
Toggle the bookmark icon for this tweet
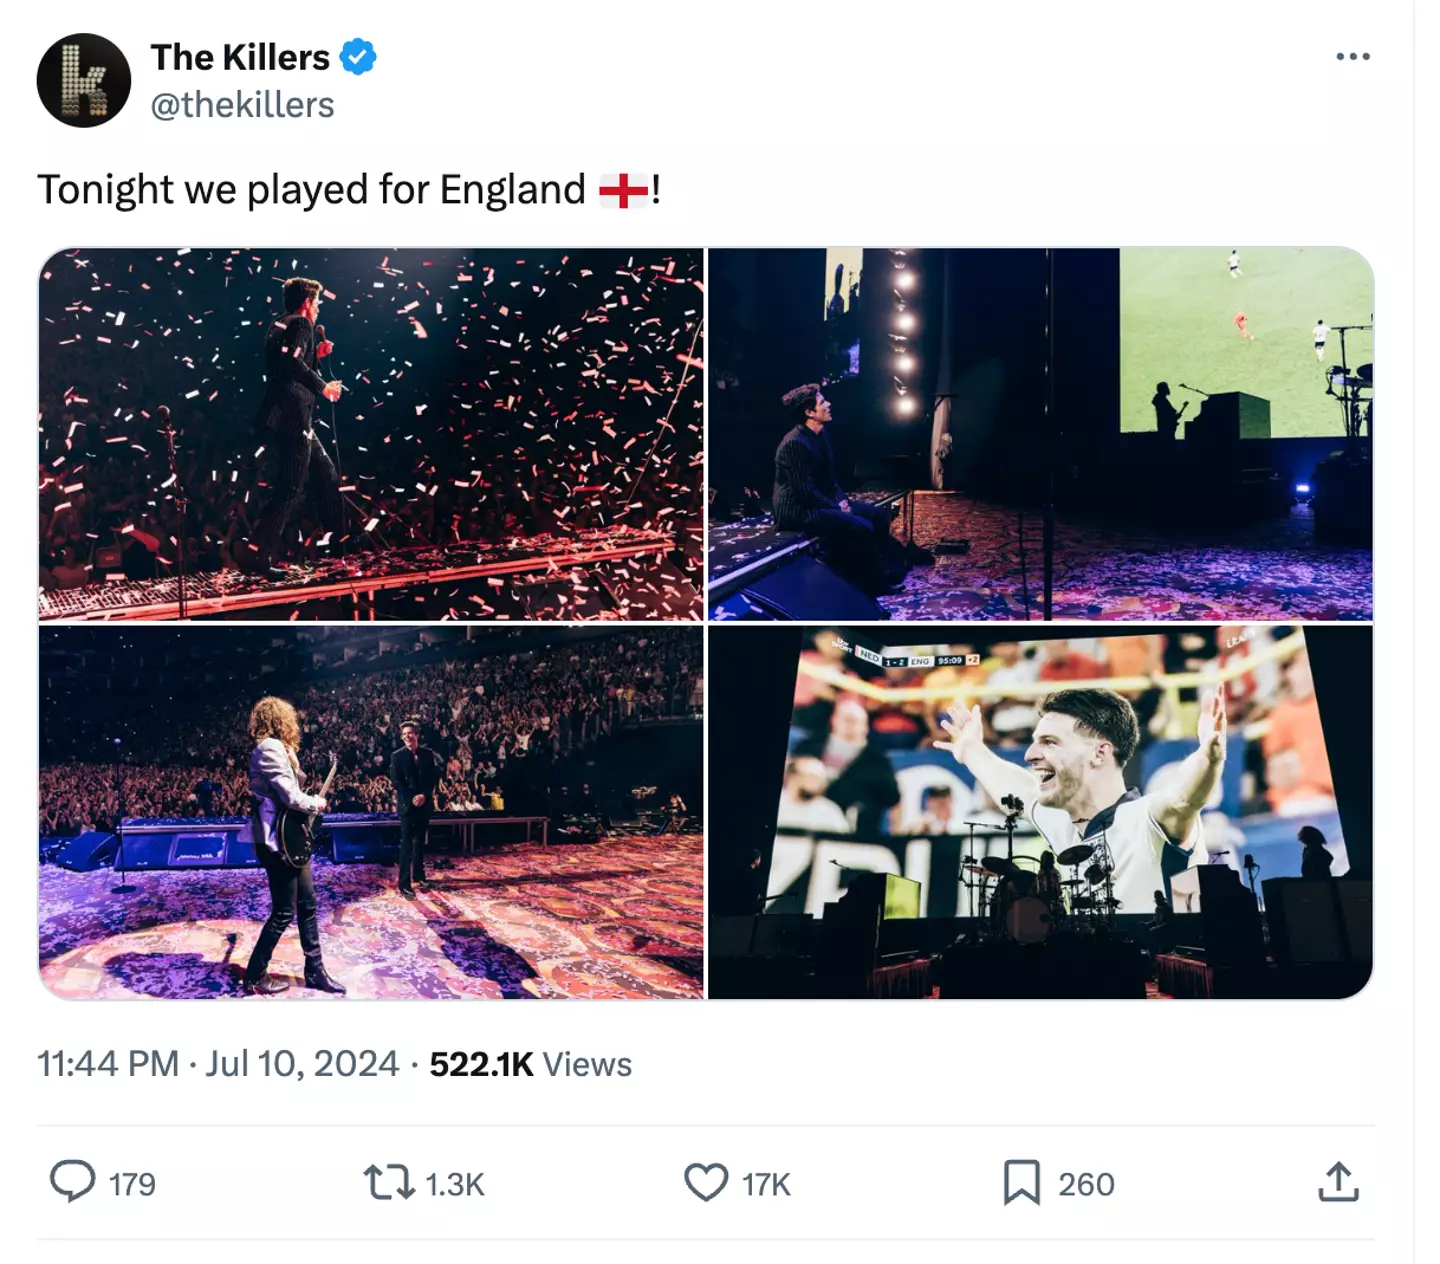pyautogui.click(x=1021, y=1182)
